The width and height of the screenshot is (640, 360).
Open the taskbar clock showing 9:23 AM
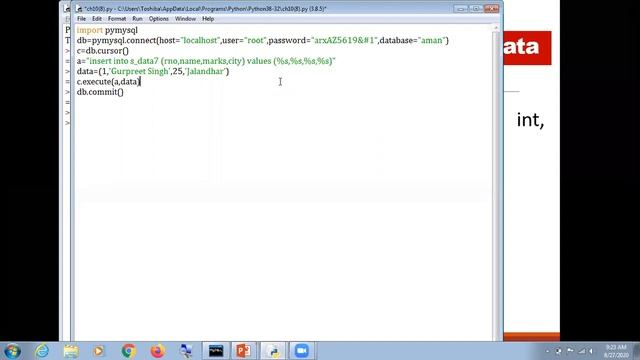(616, 351)
